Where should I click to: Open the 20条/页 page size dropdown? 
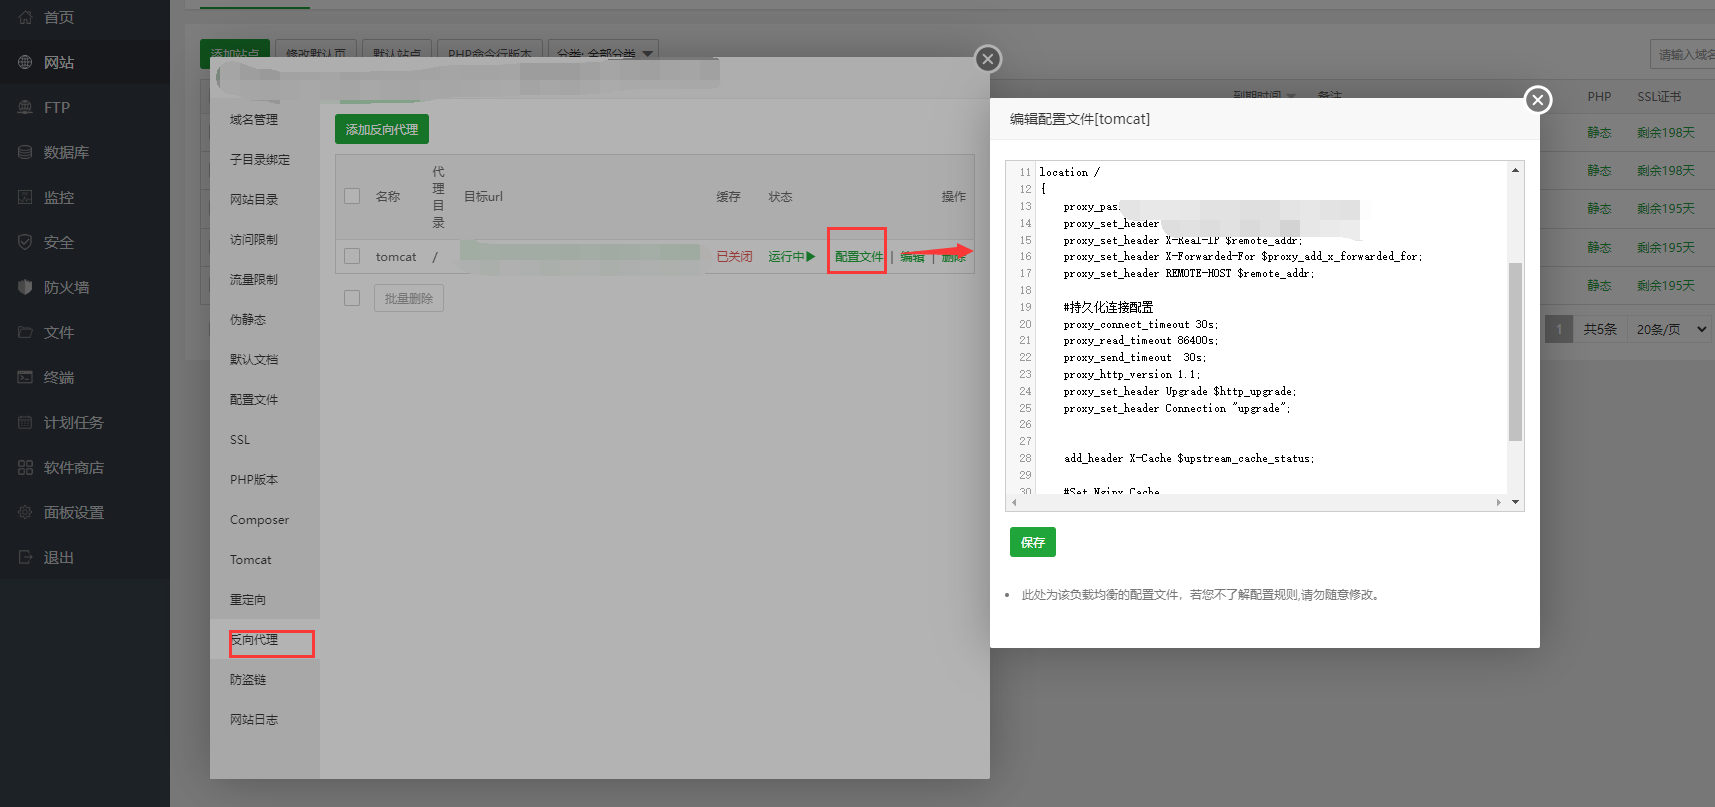1670,329
